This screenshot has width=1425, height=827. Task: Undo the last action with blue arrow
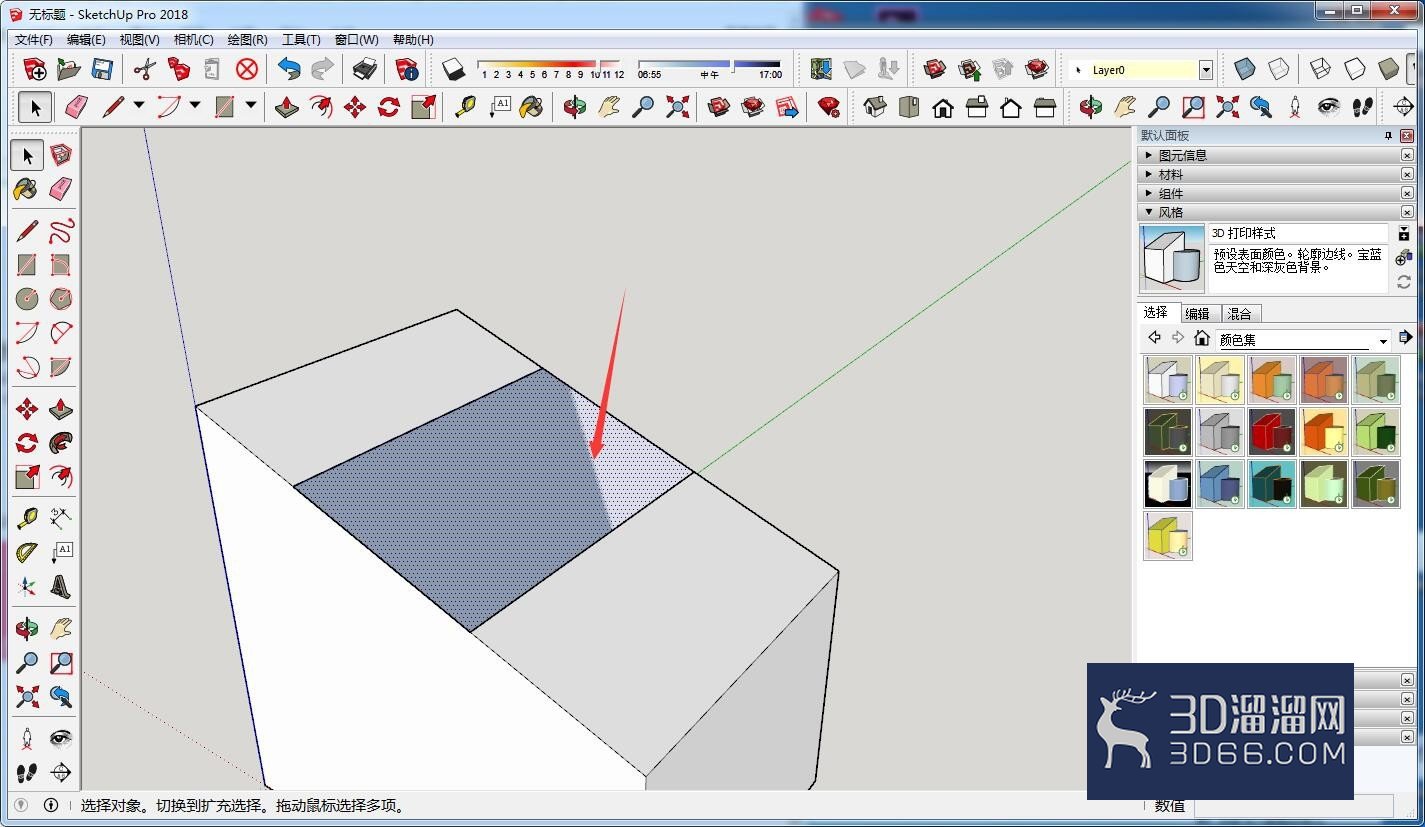290,69
